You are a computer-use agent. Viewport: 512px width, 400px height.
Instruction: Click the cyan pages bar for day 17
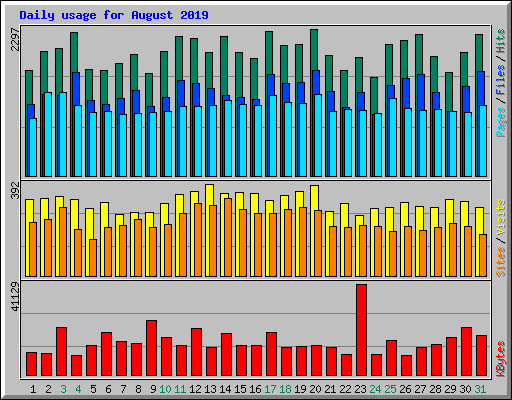click(273, 136)
